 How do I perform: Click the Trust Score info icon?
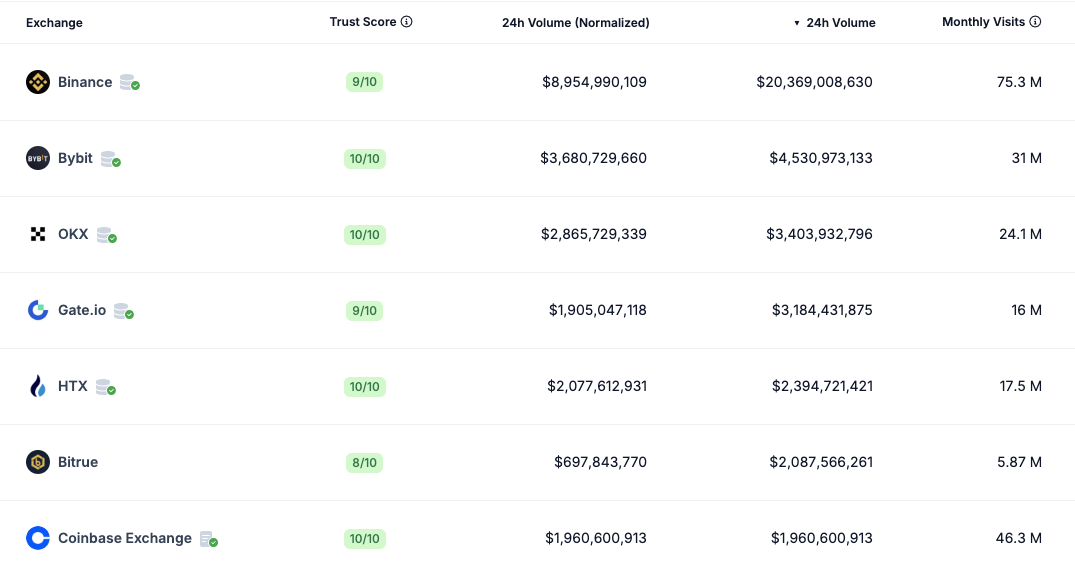coord(407,22)
